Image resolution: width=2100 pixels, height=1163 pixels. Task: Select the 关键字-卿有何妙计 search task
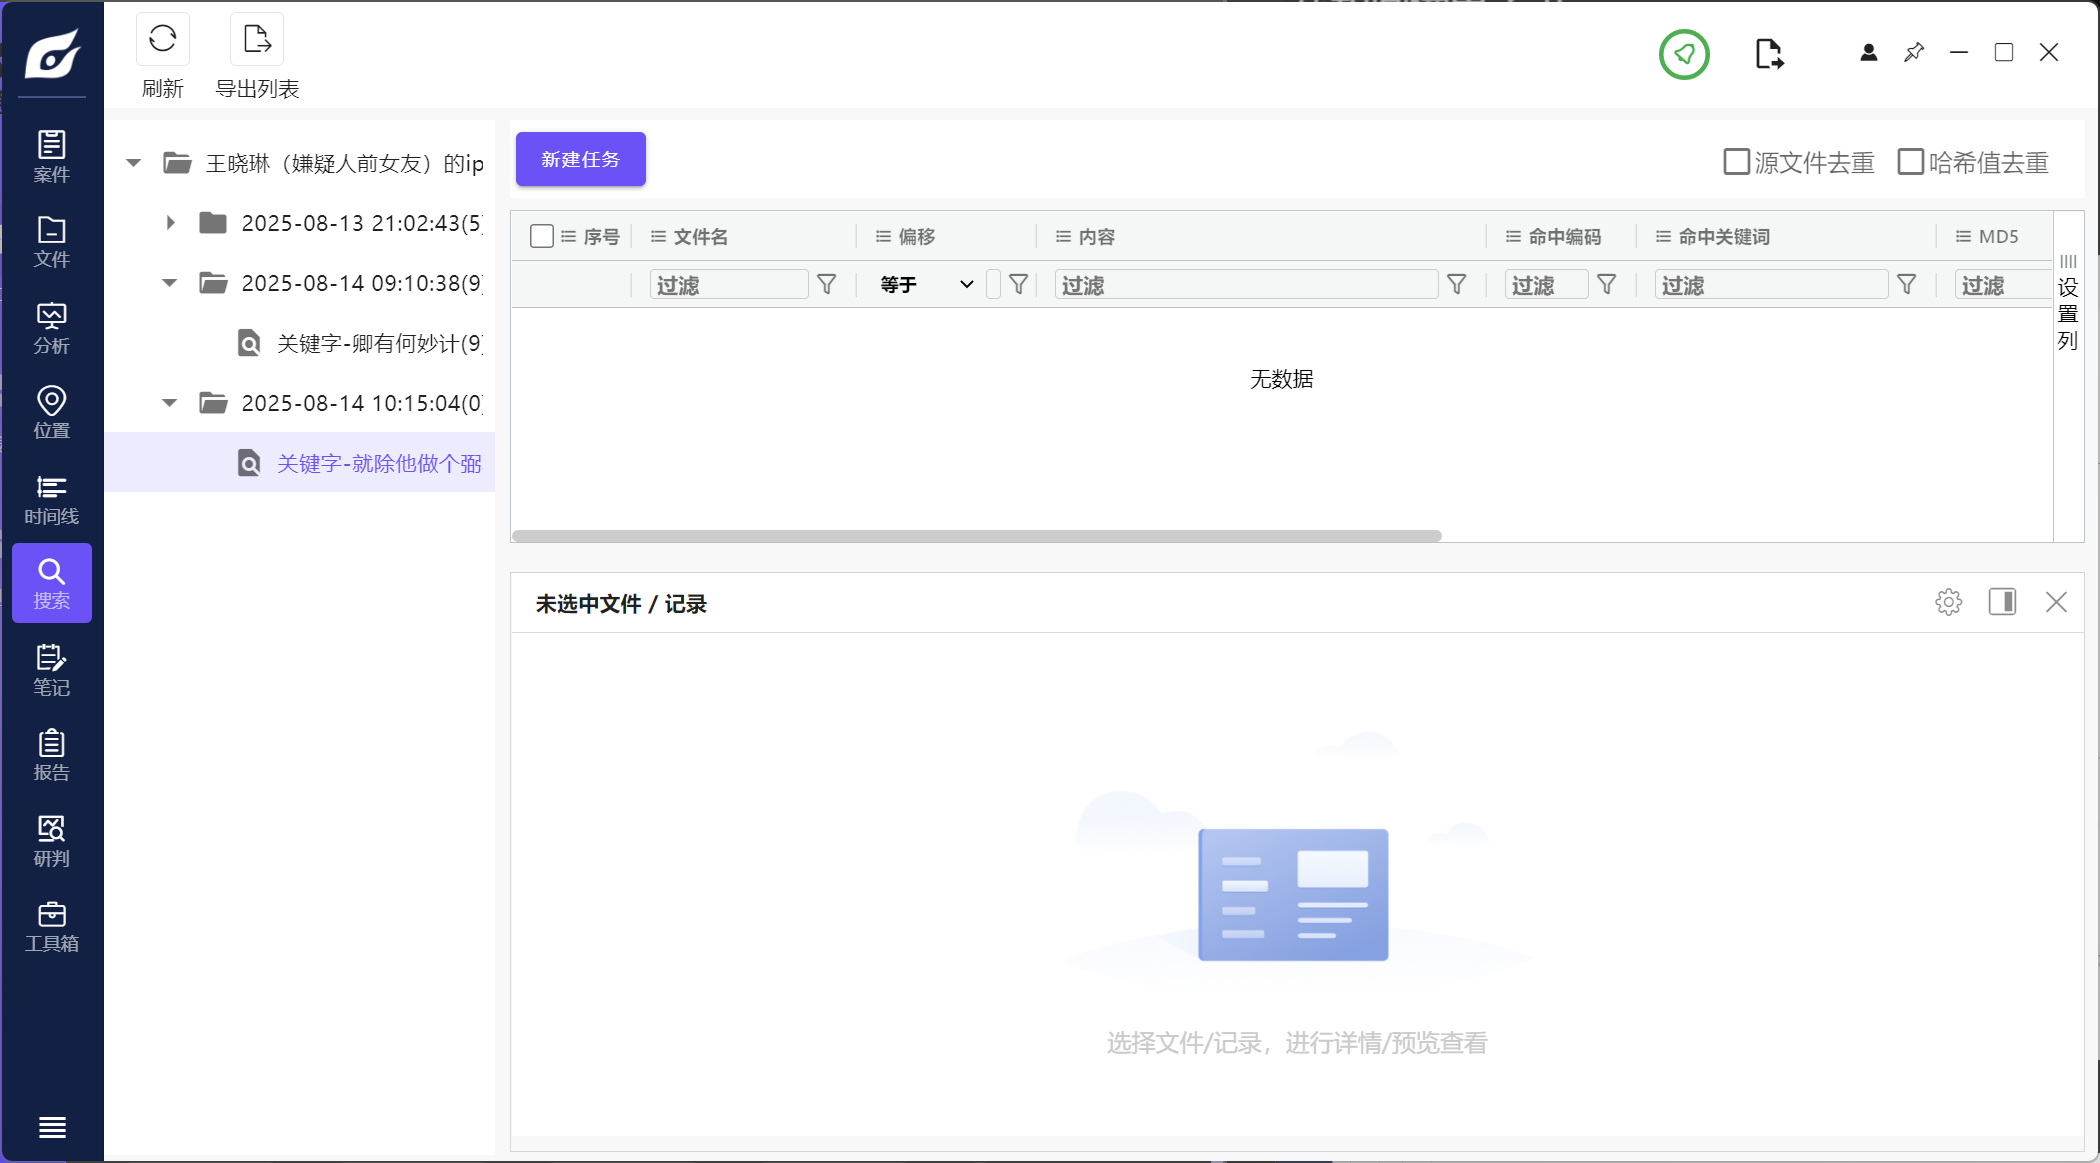[x=378, y=344]
